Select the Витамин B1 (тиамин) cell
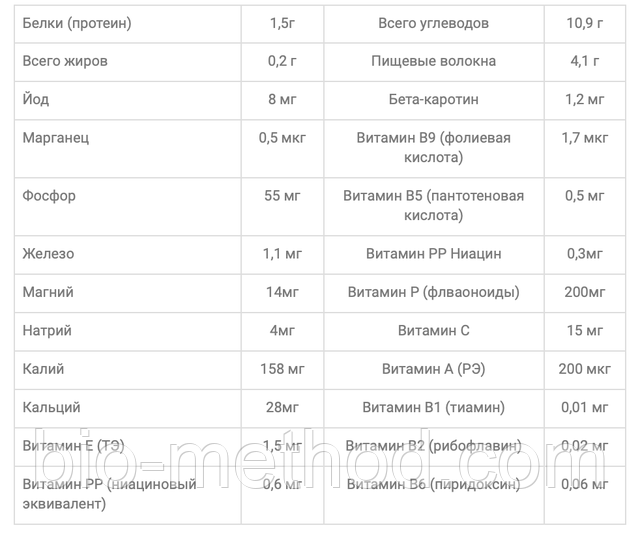640x534 pixels. coord(433,408)
